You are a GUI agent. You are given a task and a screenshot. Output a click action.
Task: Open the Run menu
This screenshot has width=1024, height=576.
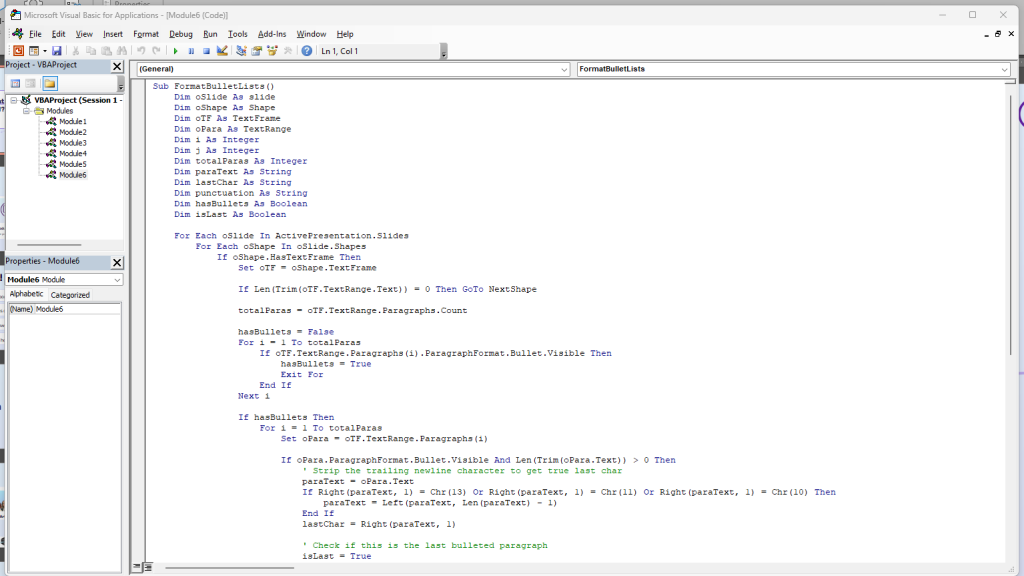210,34
